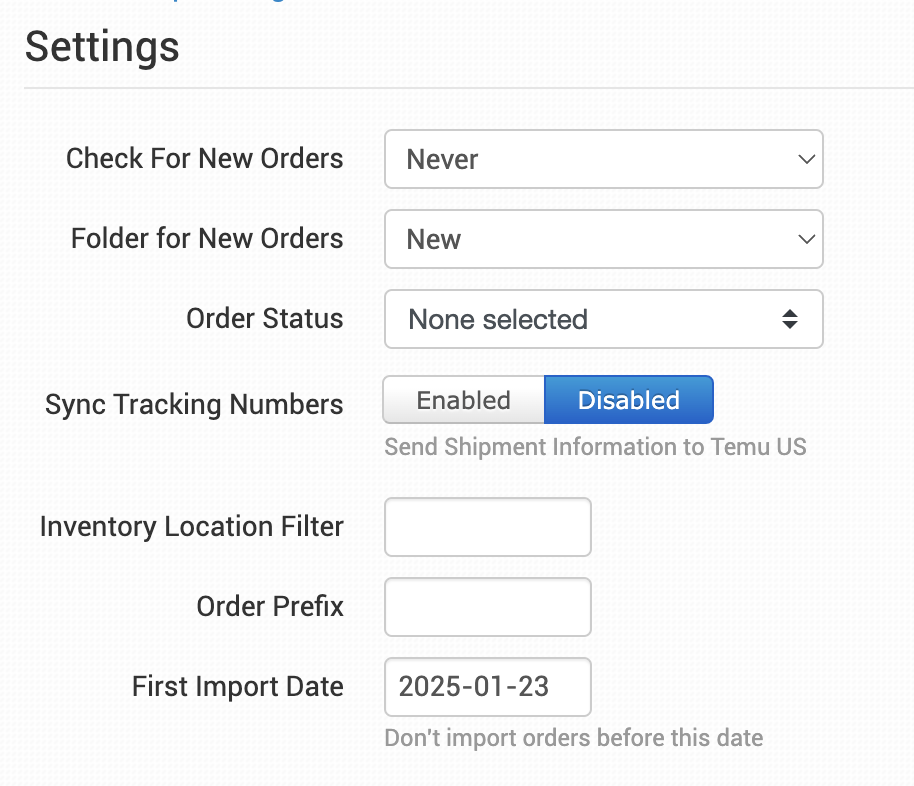This screenshot has width=914, height=786.
Task: Click the "Sync Tracking Numbers" label
Action: pyautogui.click(x=194, y=404)
